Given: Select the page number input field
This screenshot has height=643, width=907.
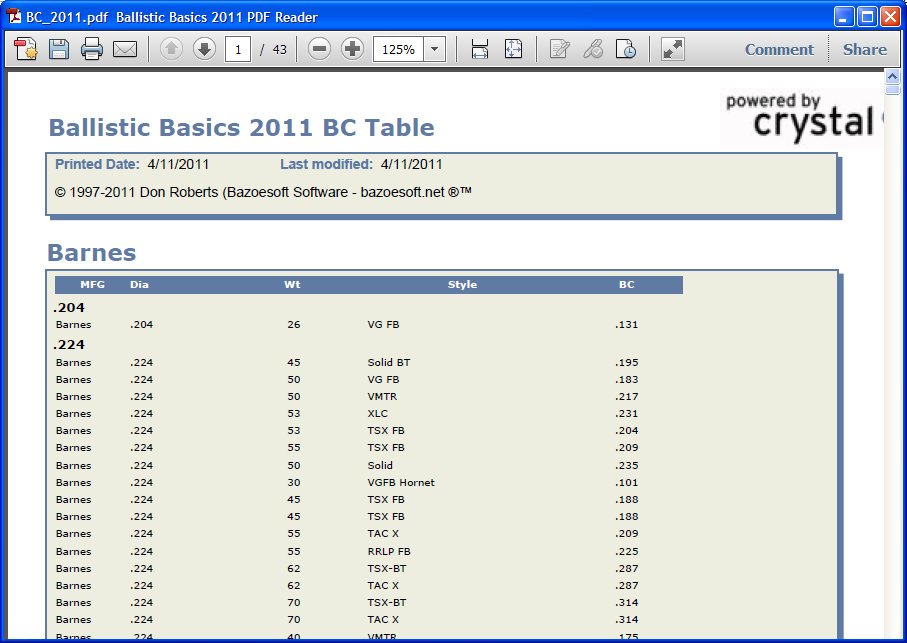Looking at the screenshot, I should pos(239,48).
